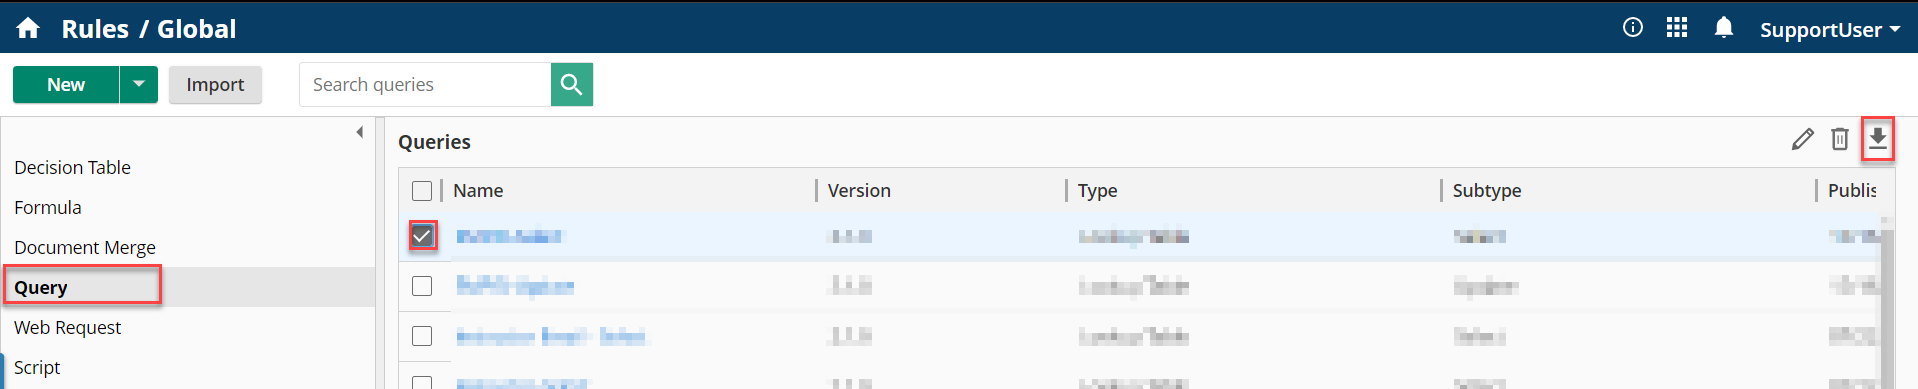
Task: Collapse the left sidebar panel arrow
Action: (360, 132)
